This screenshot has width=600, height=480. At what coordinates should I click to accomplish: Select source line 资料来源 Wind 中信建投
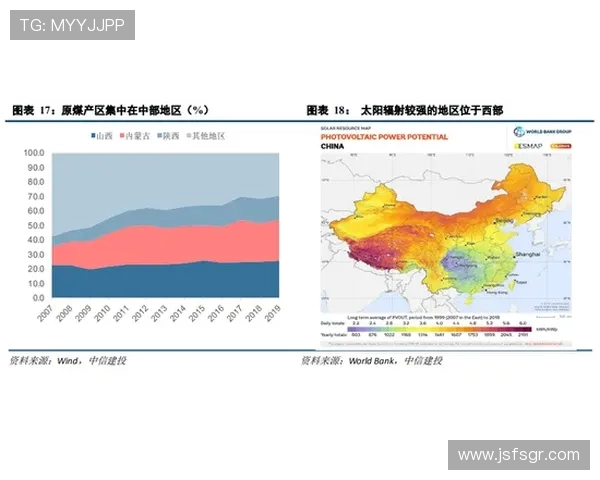tap(68, 361)
